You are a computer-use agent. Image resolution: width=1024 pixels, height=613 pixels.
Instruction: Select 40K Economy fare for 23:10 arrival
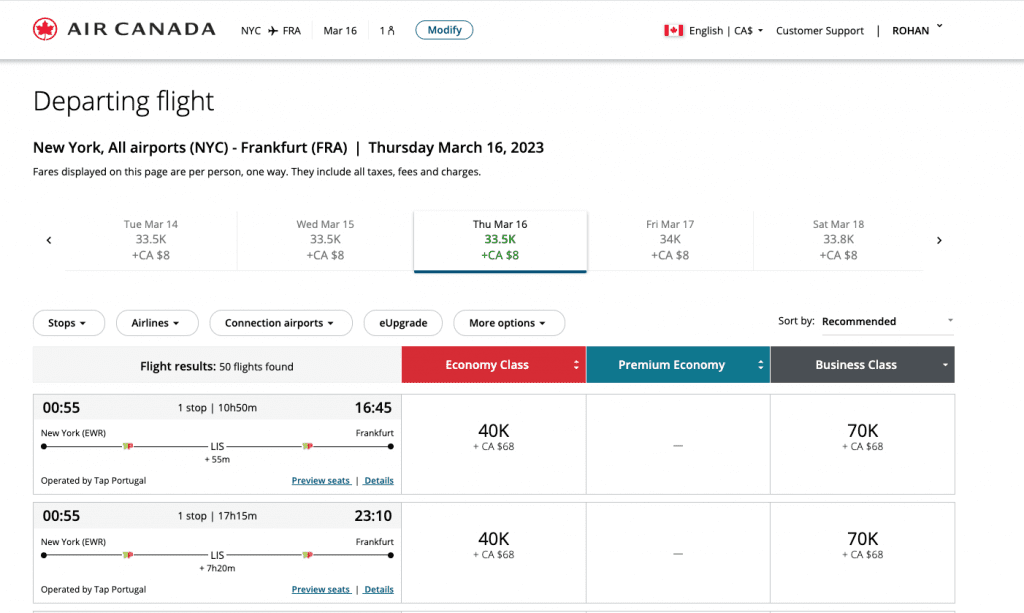coord(494,553)
